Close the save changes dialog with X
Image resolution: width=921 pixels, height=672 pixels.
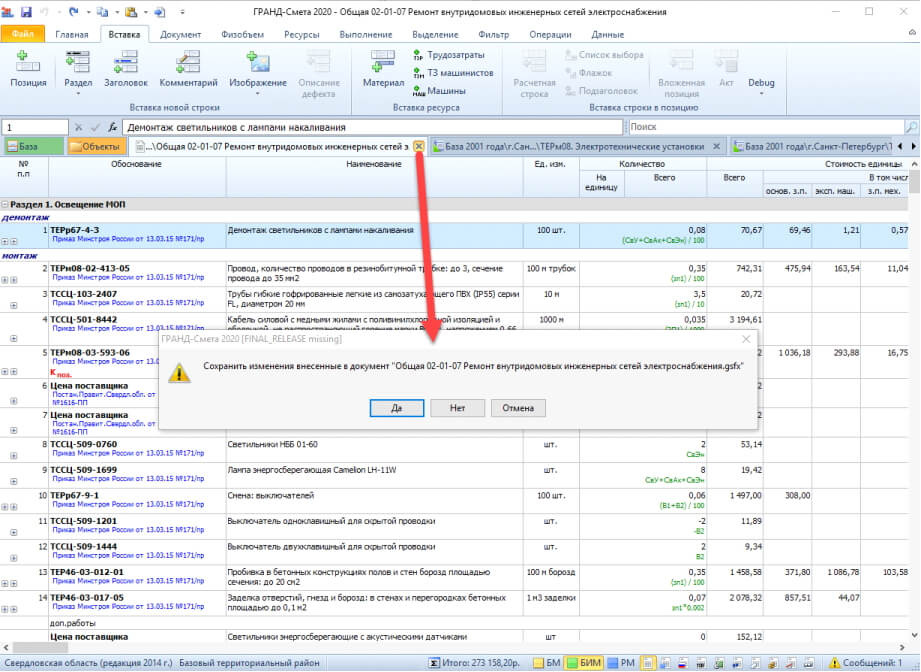point(746,339)
